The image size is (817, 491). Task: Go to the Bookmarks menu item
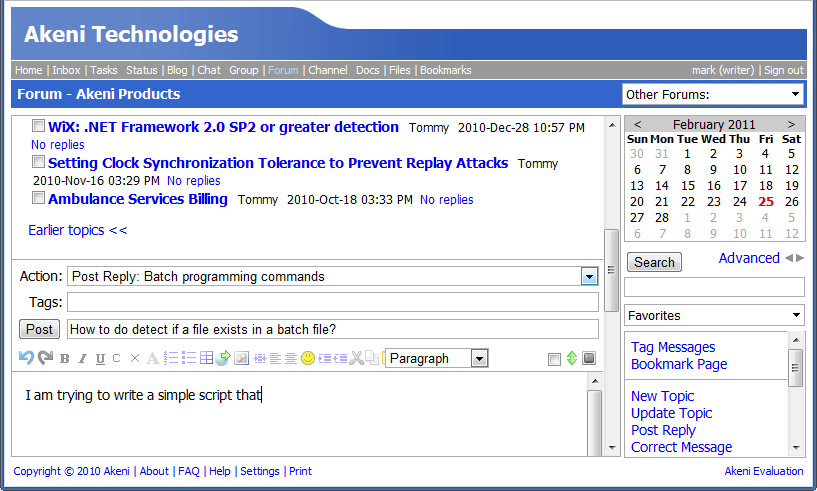click(445, 70)
